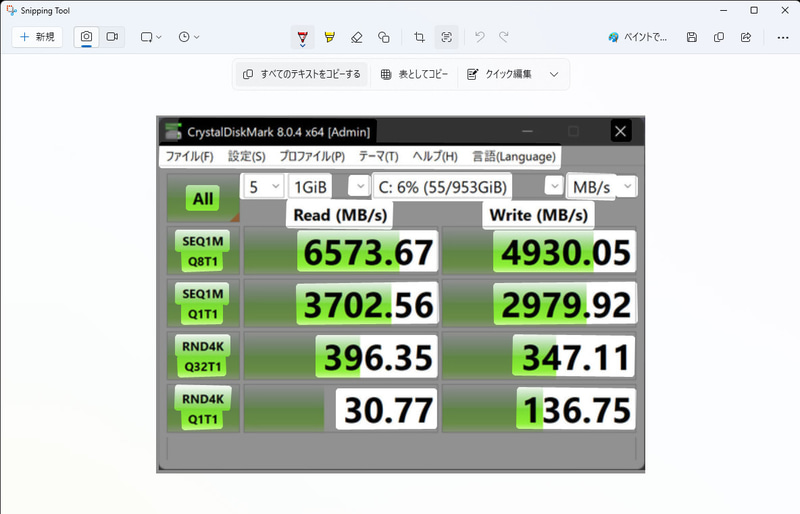Expand the quick edit chevron options
The image size is (800, 514).
click(x=554, y=74)
